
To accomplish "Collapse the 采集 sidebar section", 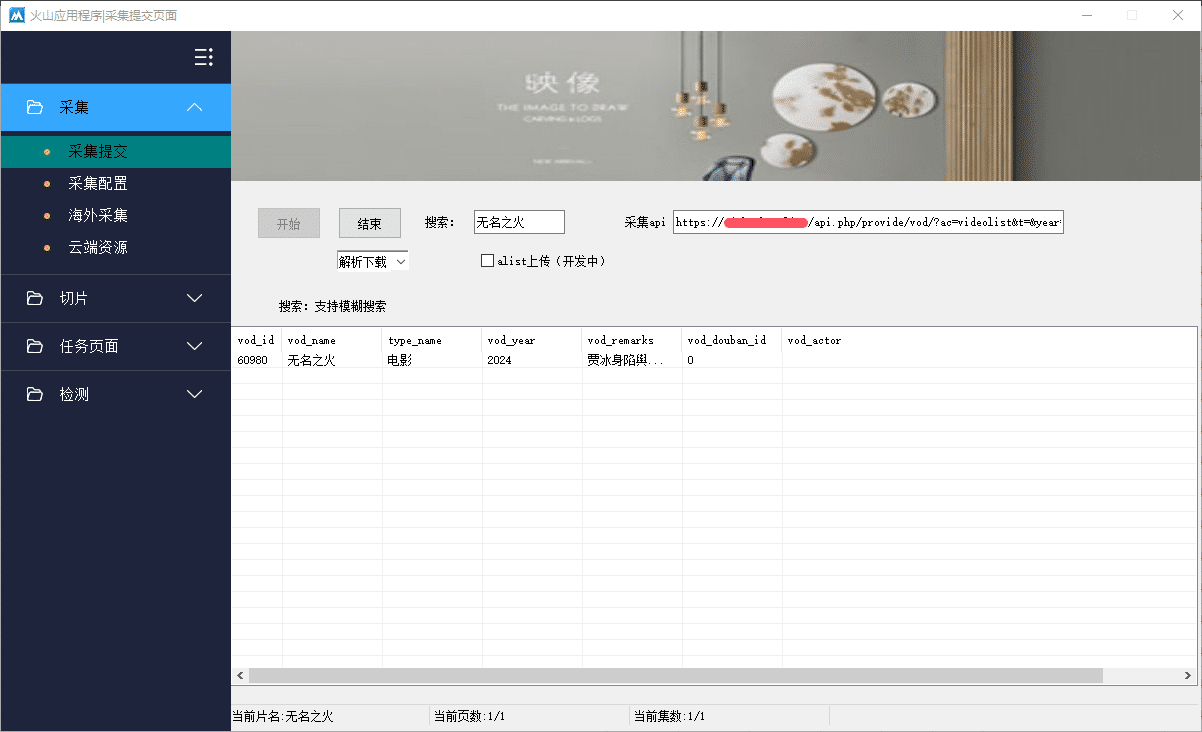I will [195, 107].
